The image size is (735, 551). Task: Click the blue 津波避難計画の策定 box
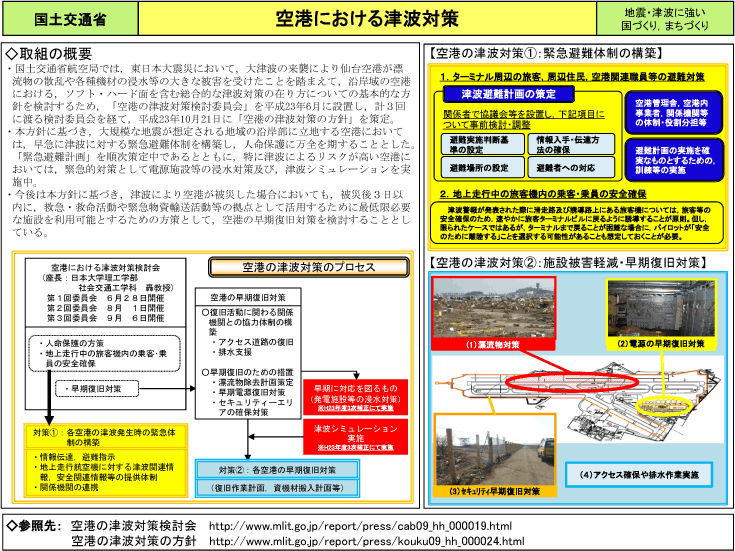click(x=508, y=94)
